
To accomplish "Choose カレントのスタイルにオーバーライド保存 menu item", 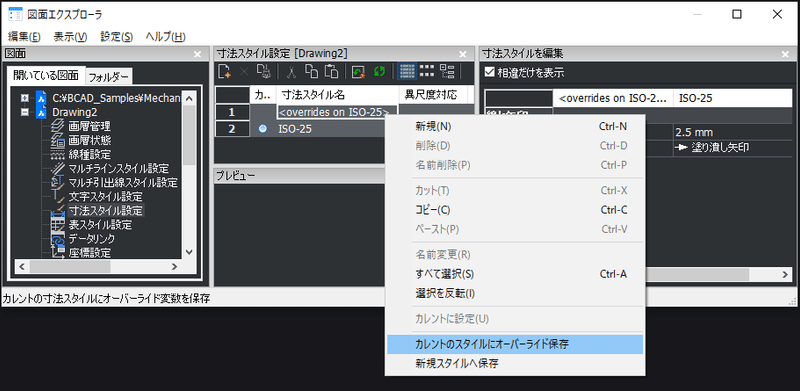I will click(x=515, y=345).
